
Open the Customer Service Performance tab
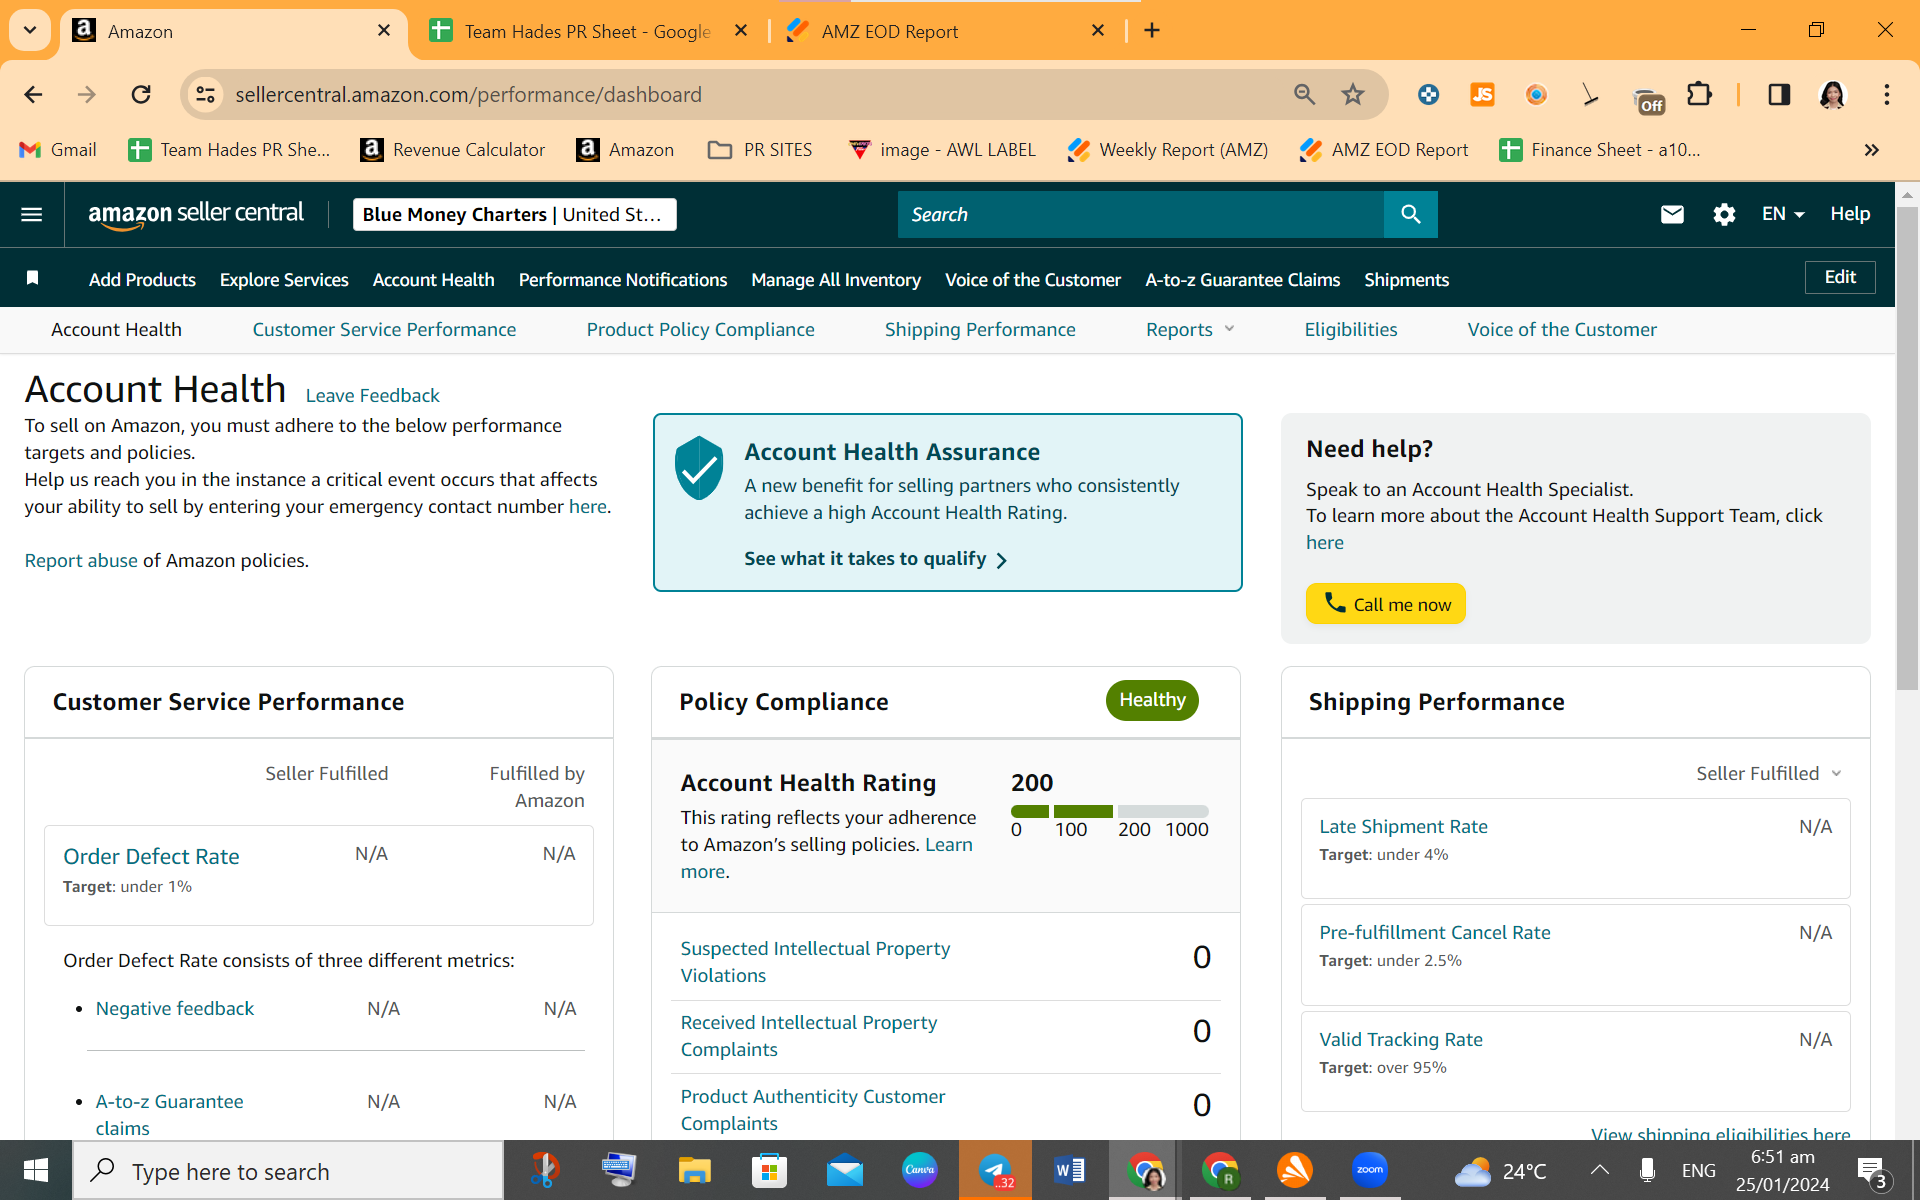pos(384,330)
